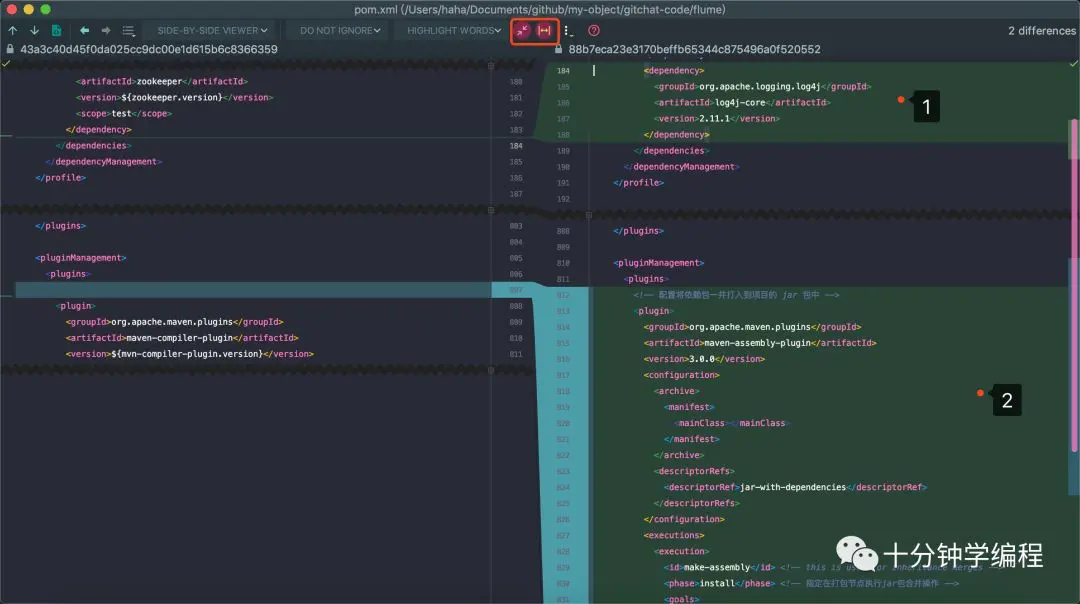Click right revision hash 88b7eca23e3170beffb65344c875496a0f520552
Image resolution: width=1080 pixels, height=604 pixels.
click(694, 50)
